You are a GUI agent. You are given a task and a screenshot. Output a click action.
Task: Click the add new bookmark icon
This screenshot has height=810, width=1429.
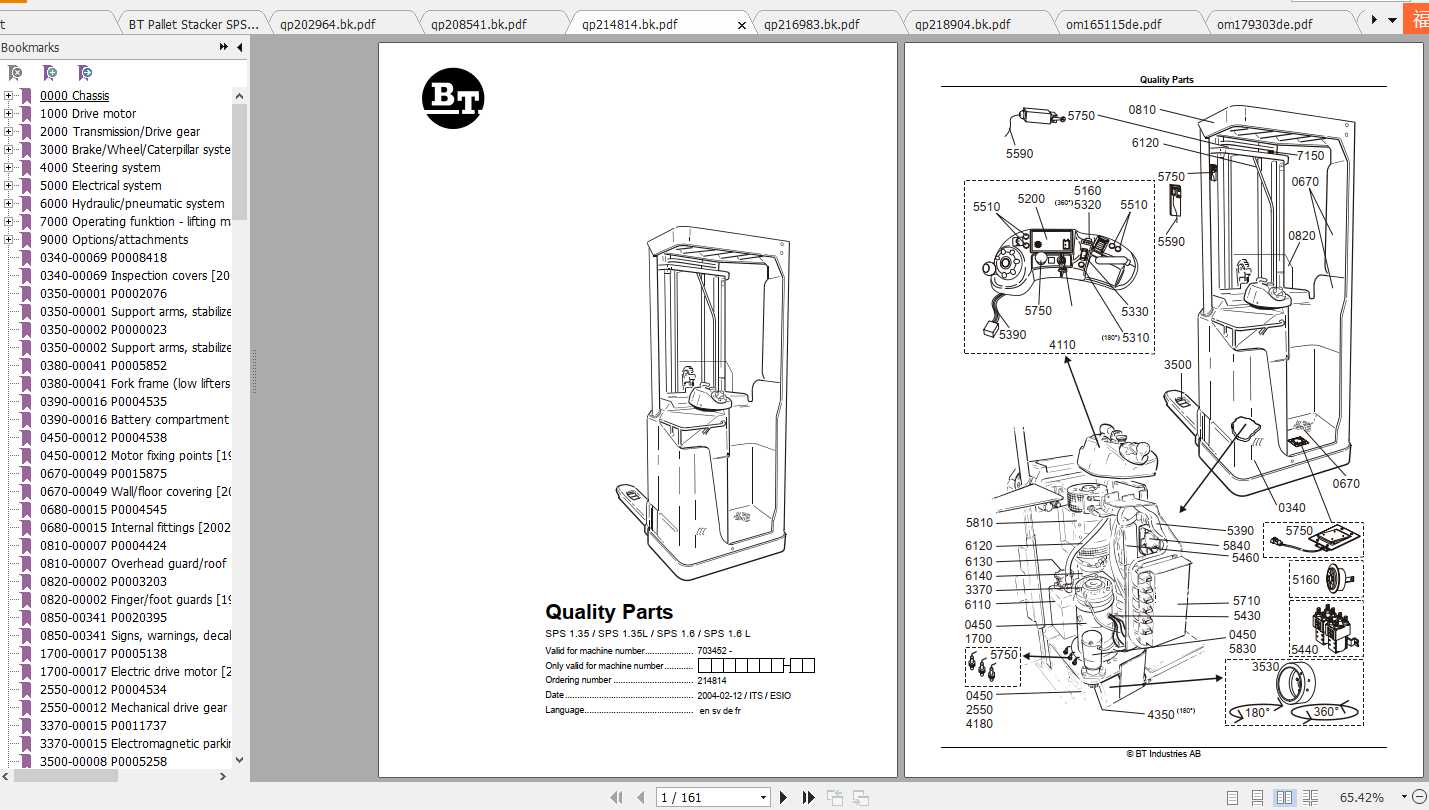50,73
